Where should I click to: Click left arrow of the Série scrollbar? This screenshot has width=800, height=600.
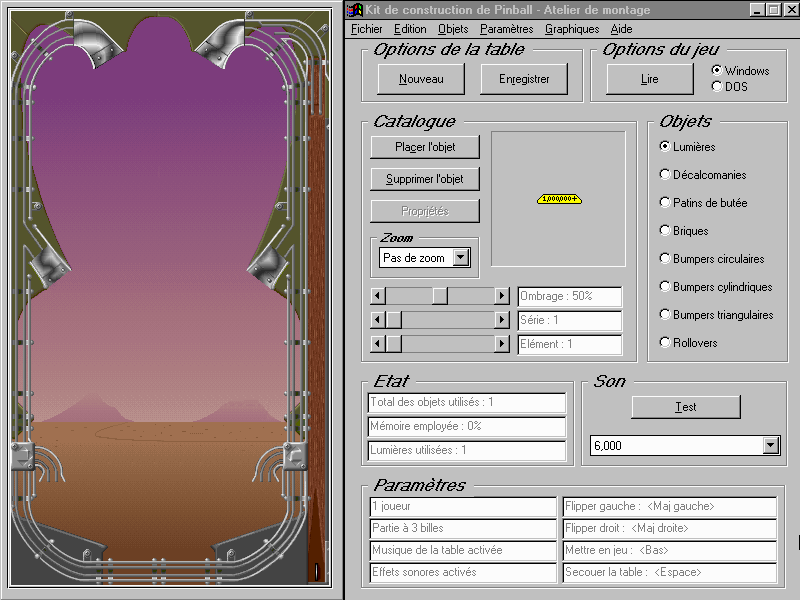coord(377,320)
